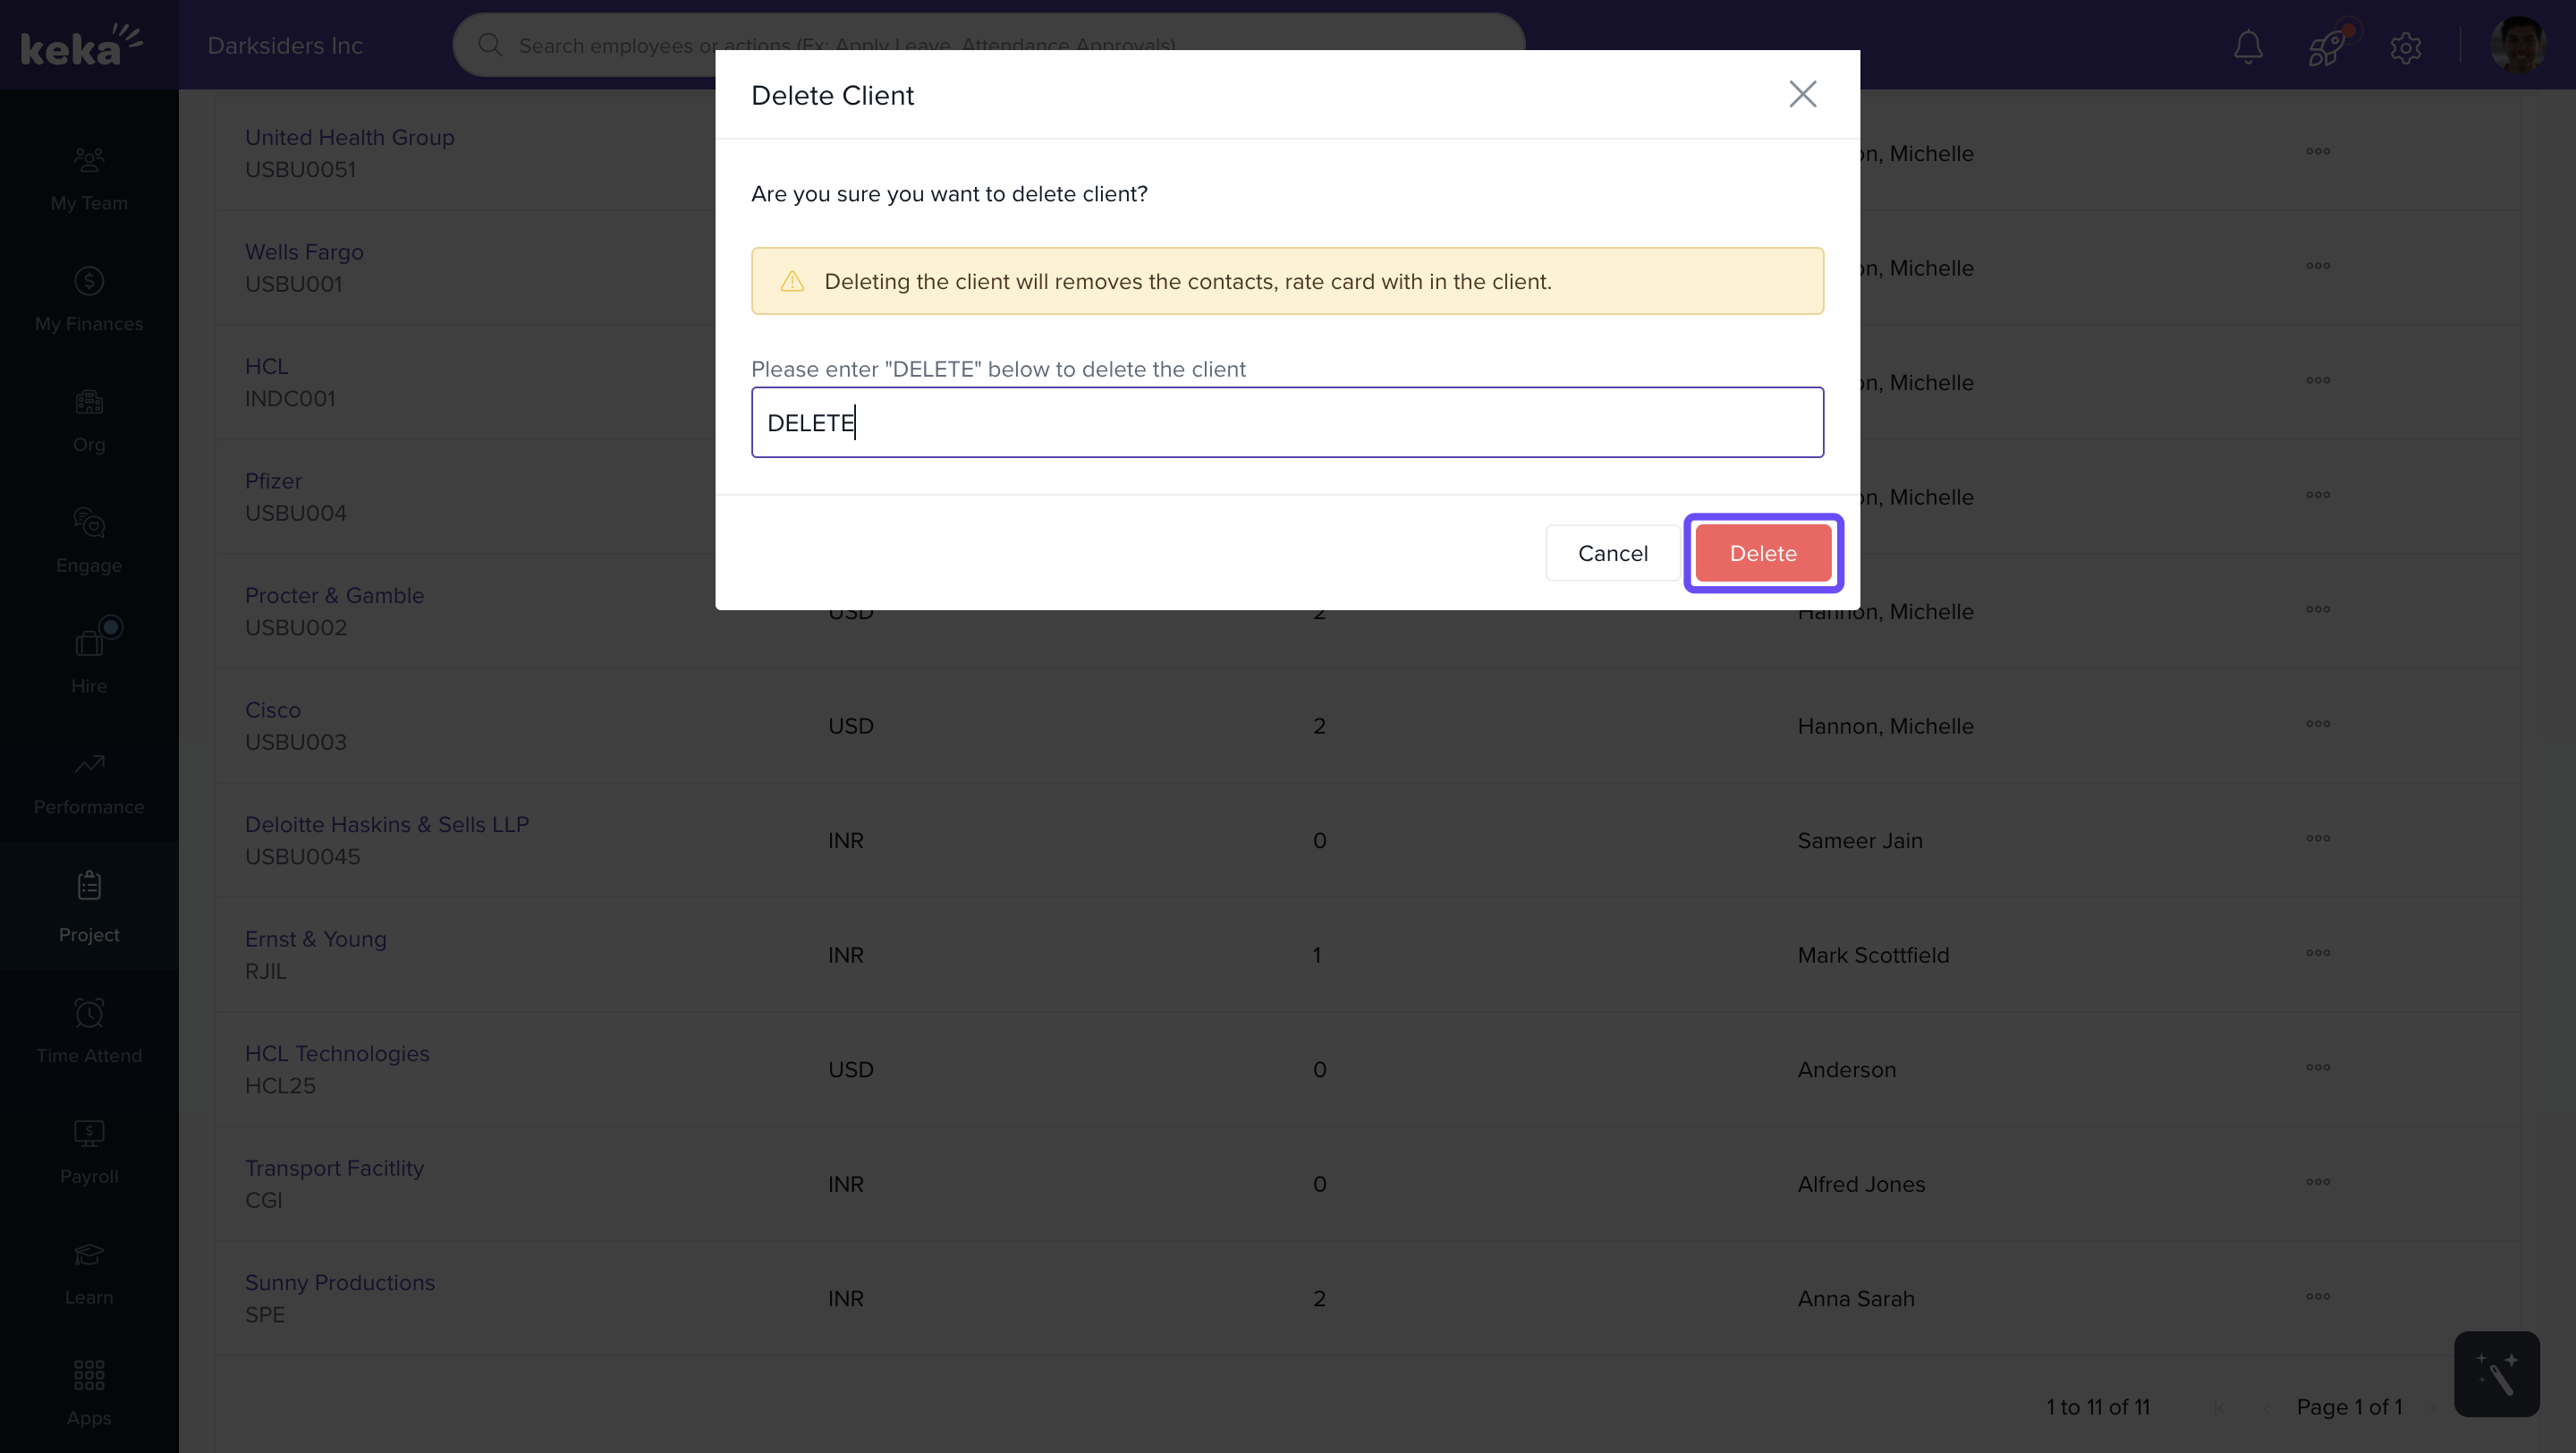
Task: Open more options for Cisco row
Action: click(2318, 724)
